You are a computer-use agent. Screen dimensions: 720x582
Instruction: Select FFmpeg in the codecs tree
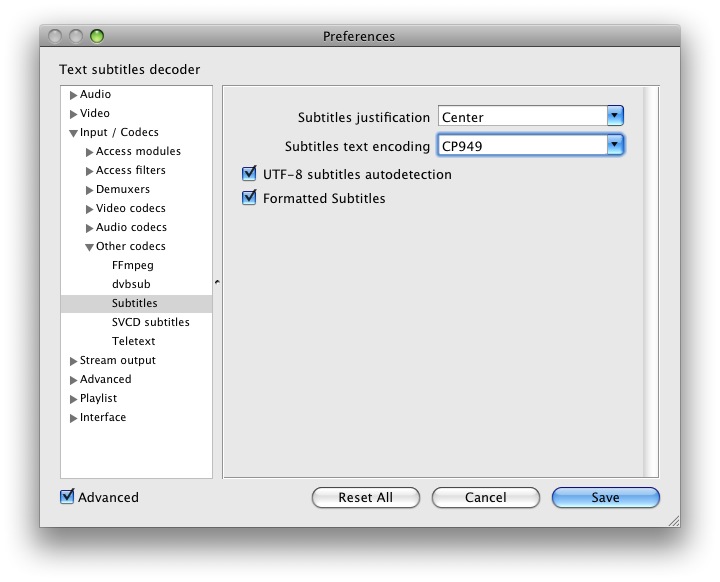click(133, 265)
